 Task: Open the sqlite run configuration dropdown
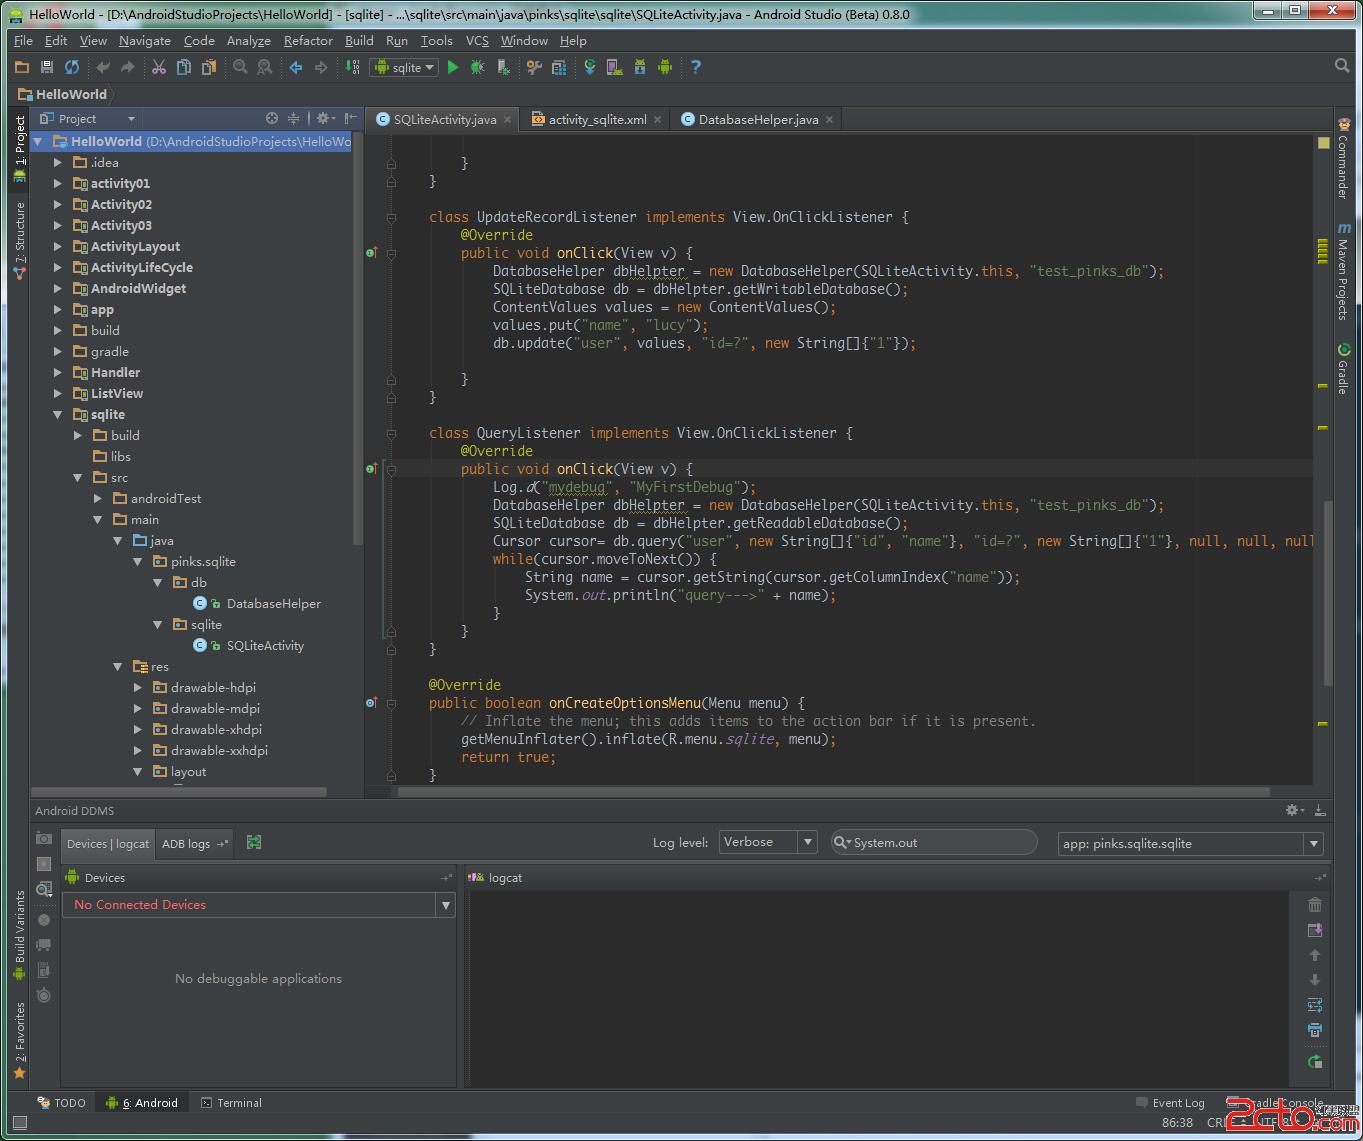point(405,67)
